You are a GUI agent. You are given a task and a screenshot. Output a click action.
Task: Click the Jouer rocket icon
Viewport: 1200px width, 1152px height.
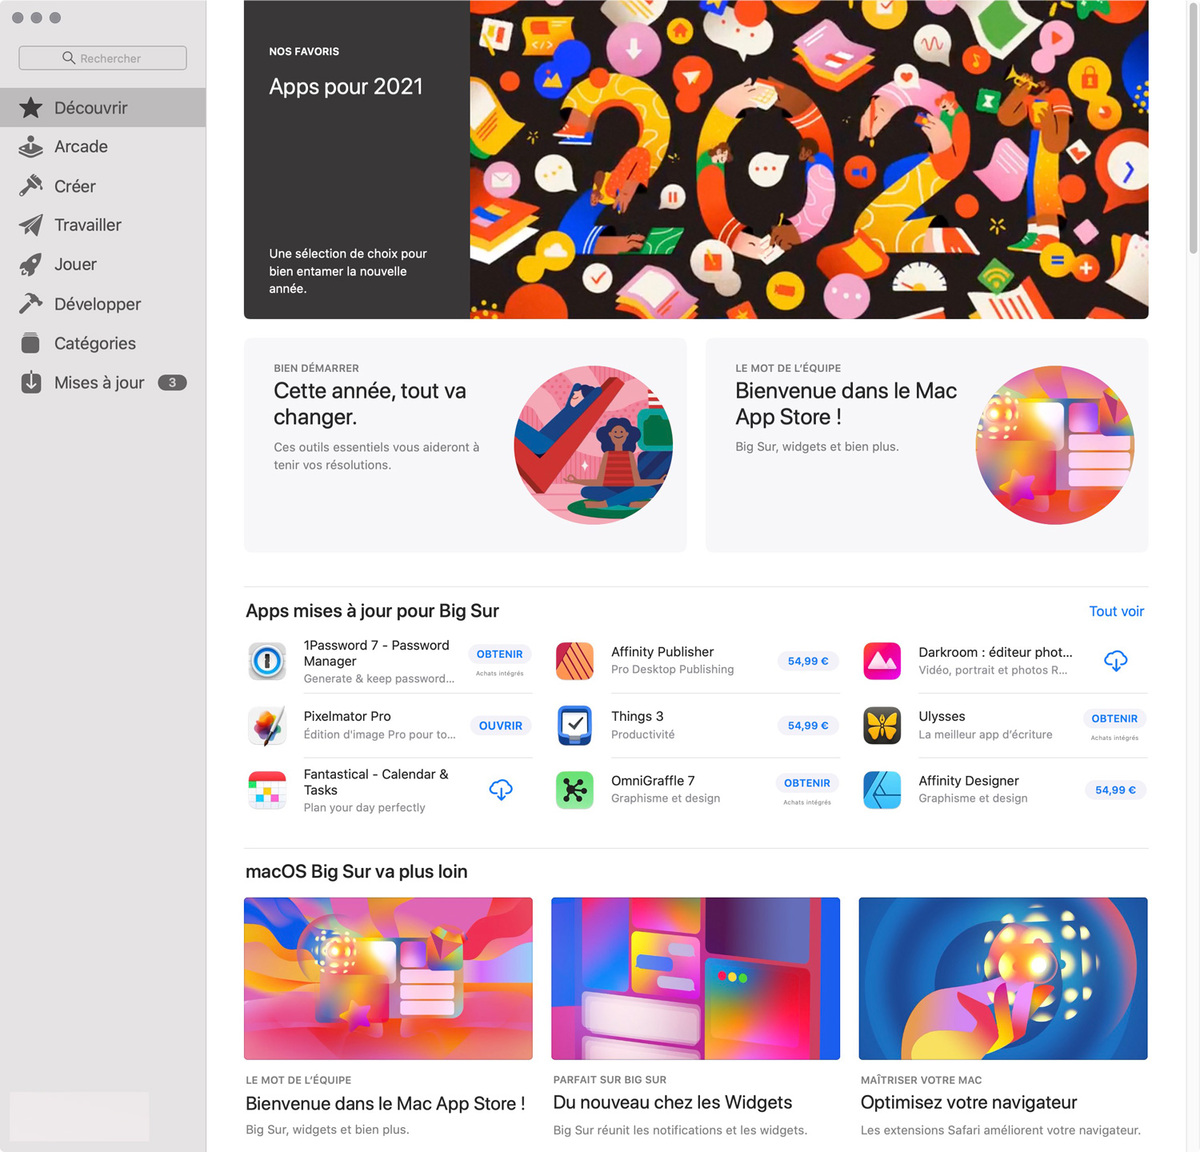point(31,265)
